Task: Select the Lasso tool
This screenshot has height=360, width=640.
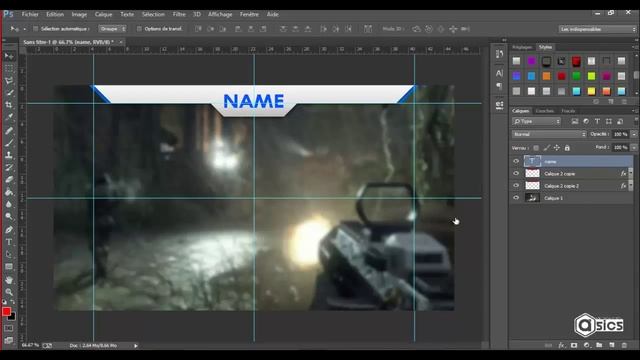Action: (x=9, y=80)
